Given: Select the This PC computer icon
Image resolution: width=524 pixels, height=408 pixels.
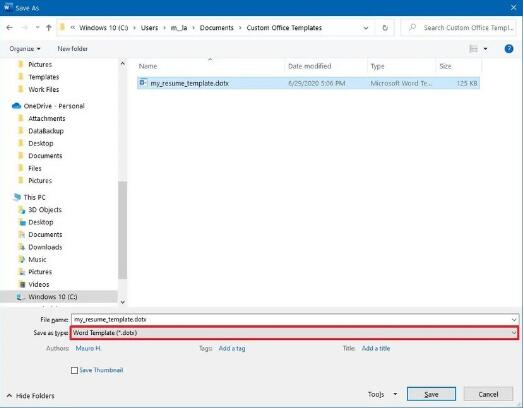Looking at the screenshot, I should point(17,197).
